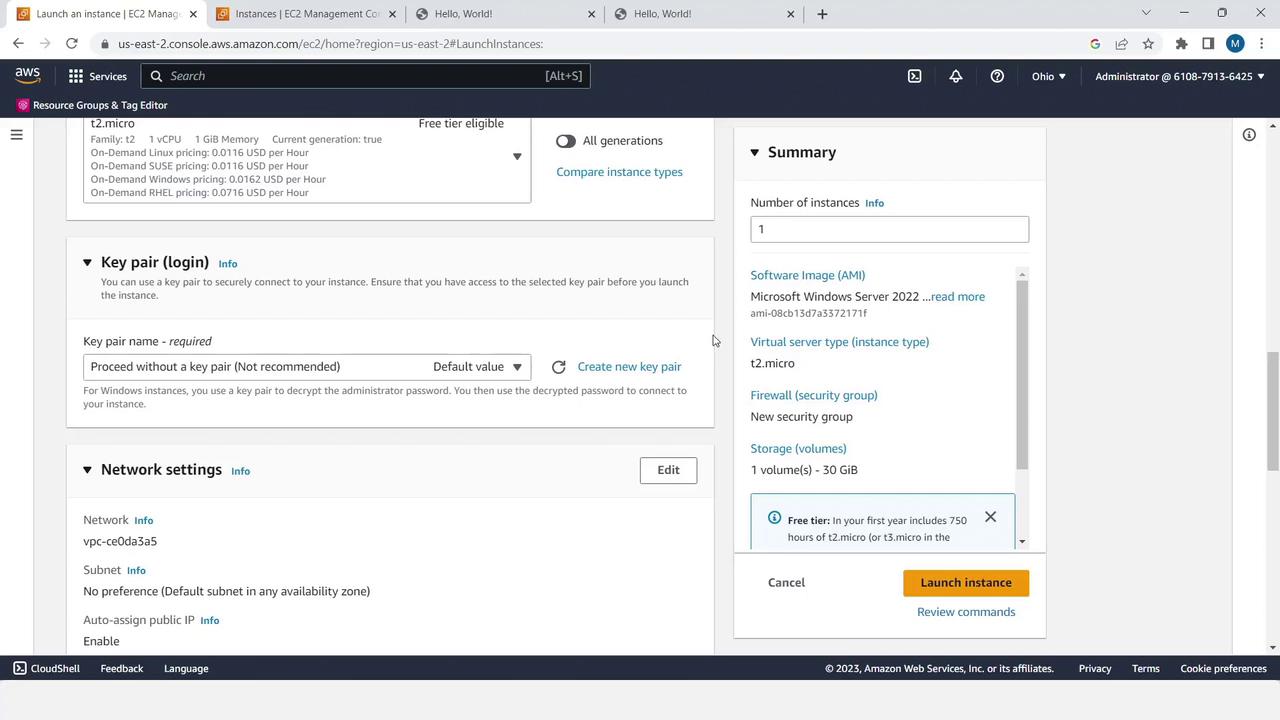
Task: View site information lock icon
Action: click(104, 44)
